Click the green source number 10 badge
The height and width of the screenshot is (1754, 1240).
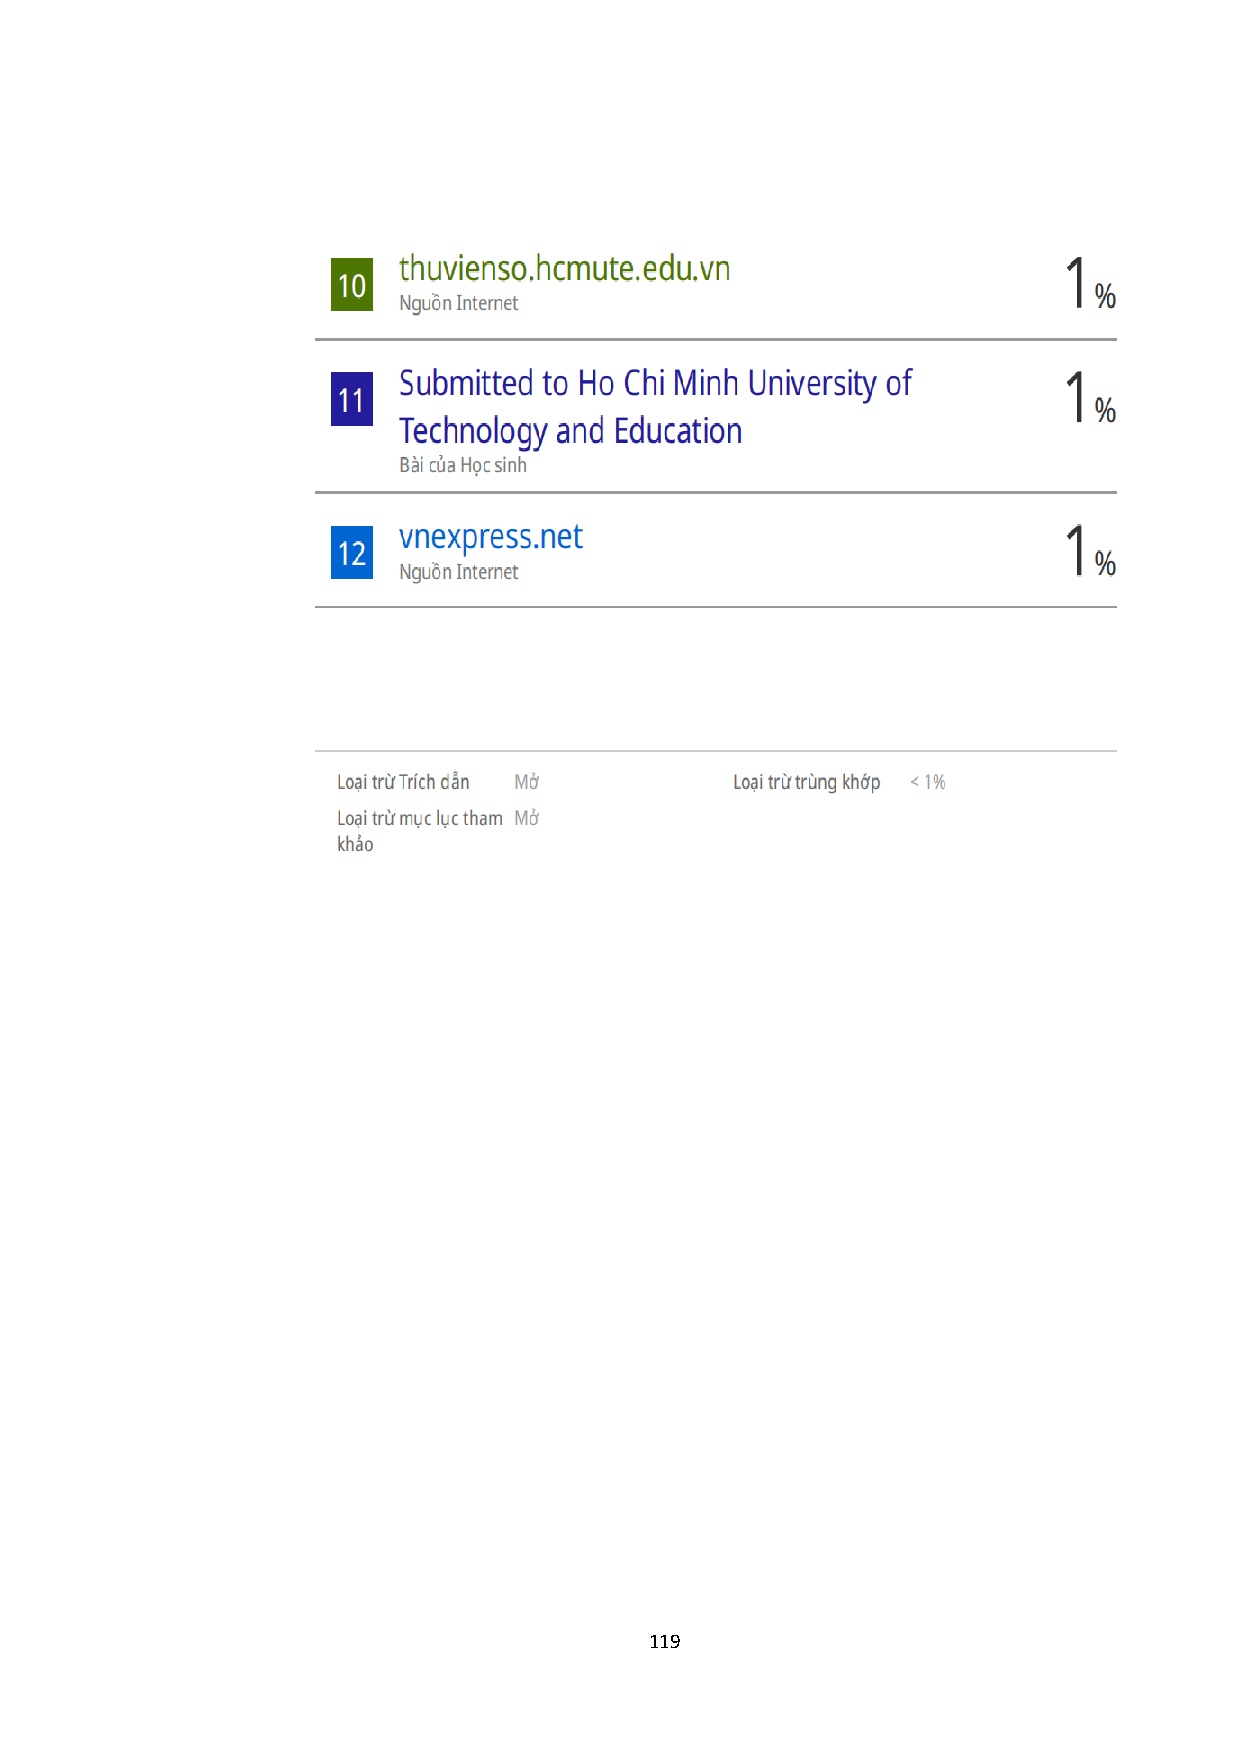coord(352,285)
